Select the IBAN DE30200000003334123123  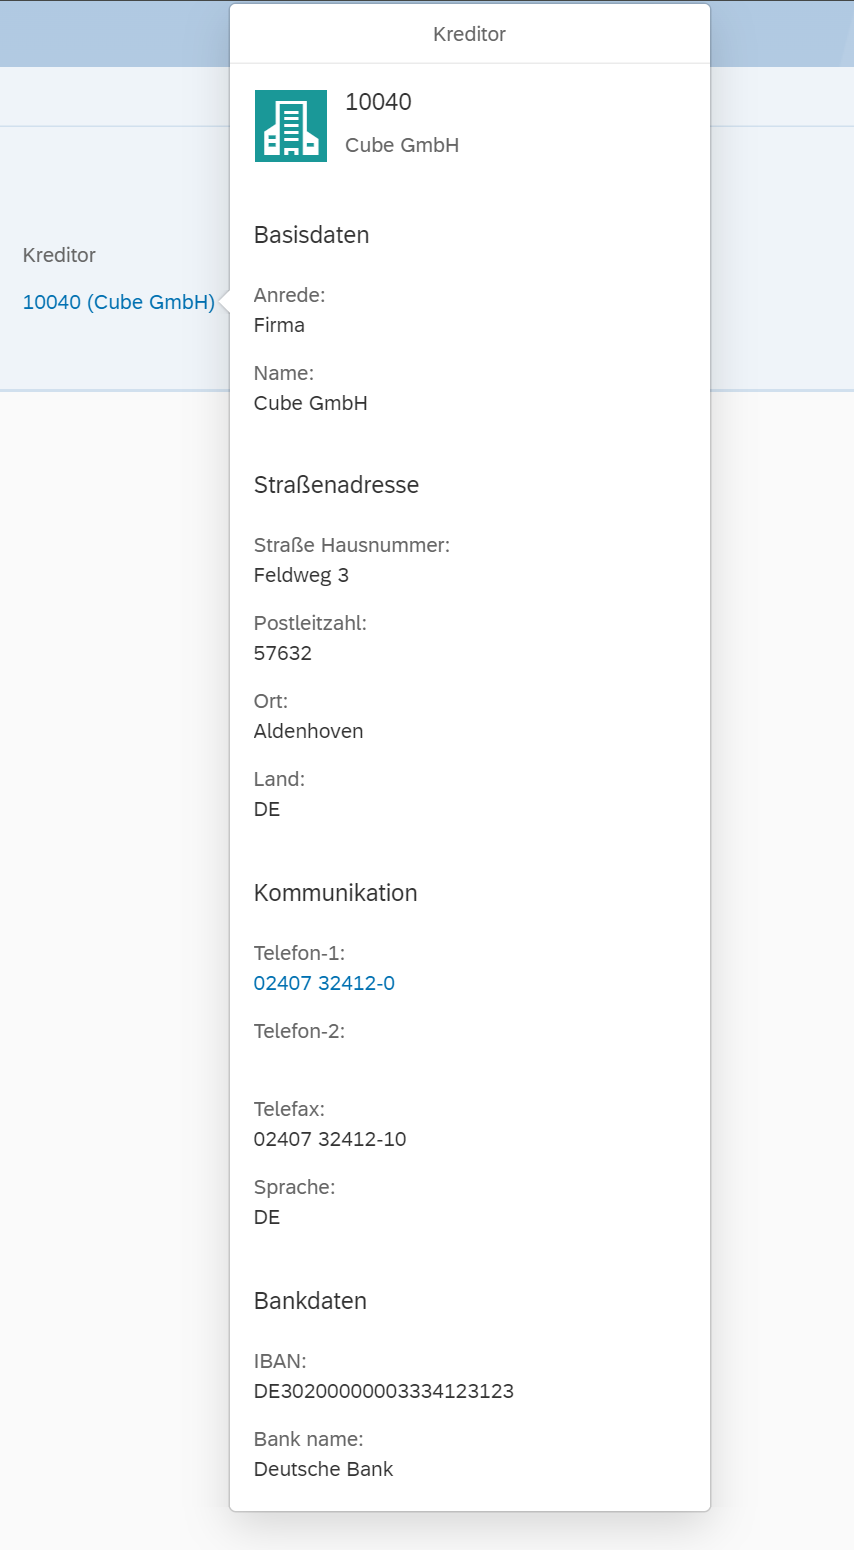[383, 1391]
